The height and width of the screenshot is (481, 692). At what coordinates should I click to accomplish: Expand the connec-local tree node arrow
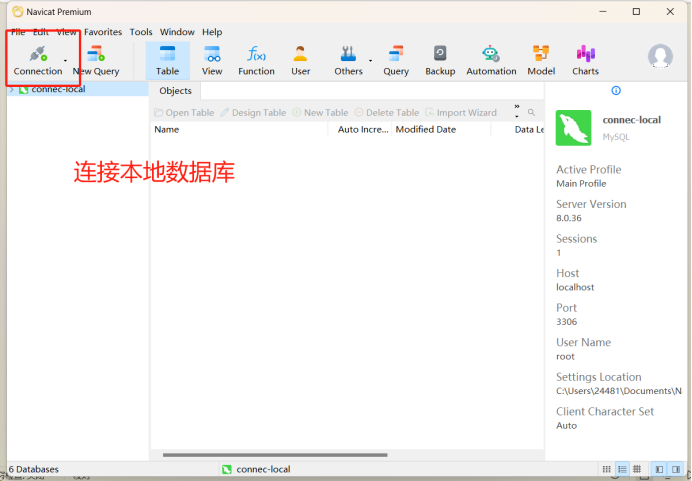12,89
